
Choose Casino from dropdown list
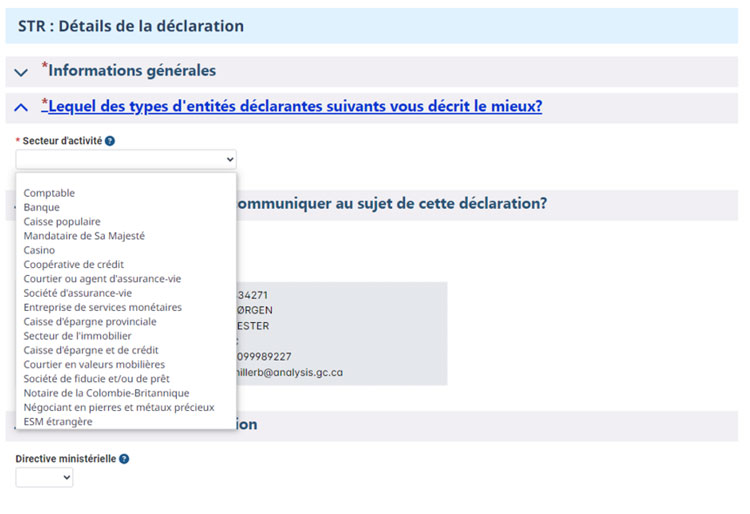[x=39, y=251]
